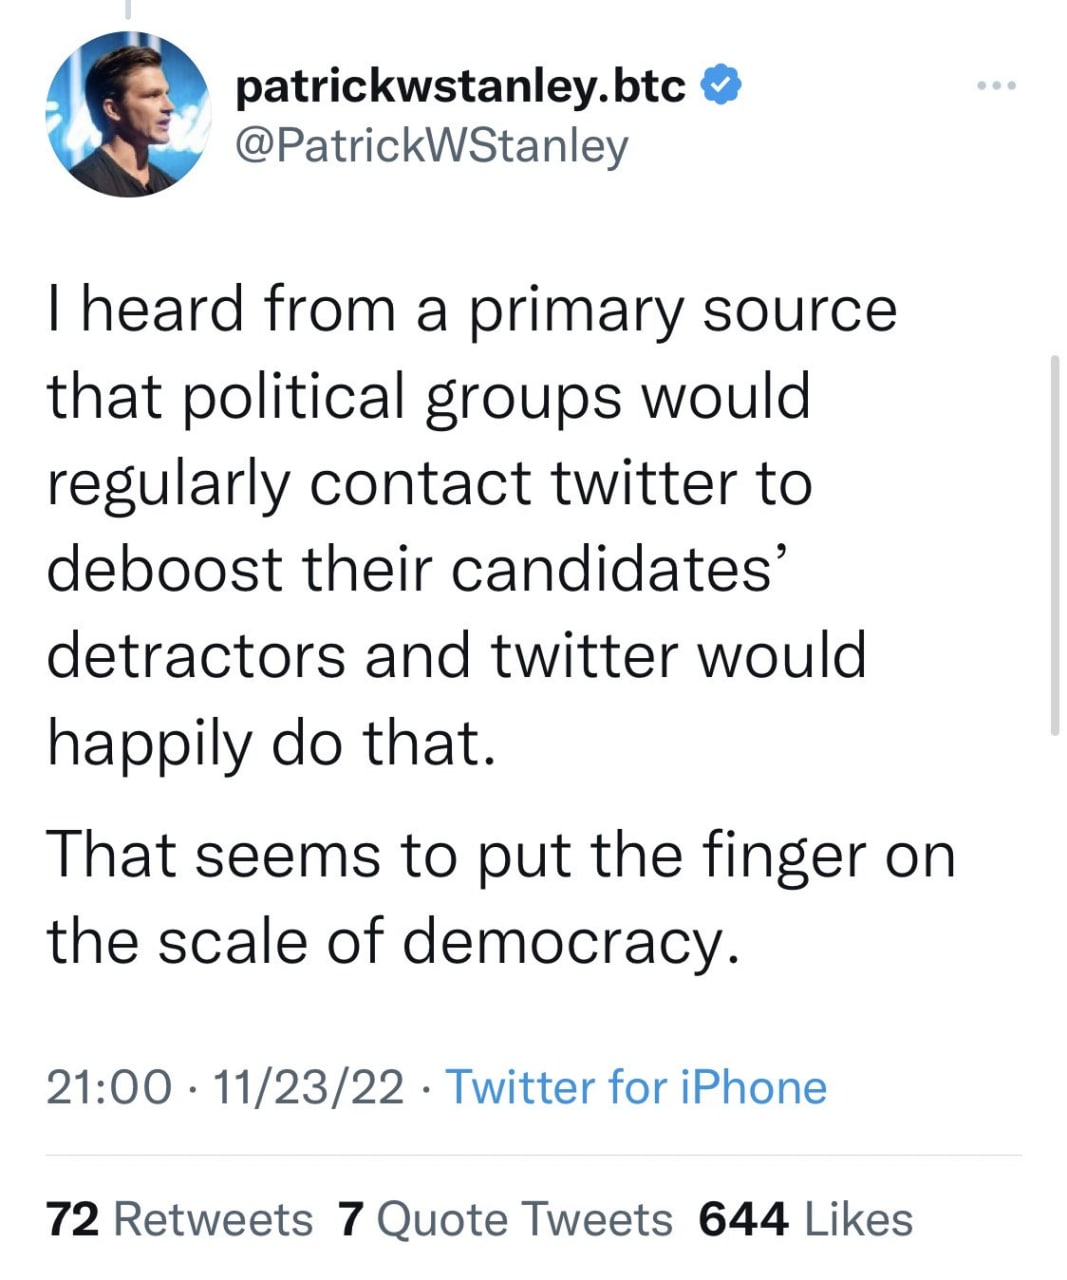1067x1280 pixels.
Task: Open the Twitter for iPhone source link
Action: [x=636, y=1087]
